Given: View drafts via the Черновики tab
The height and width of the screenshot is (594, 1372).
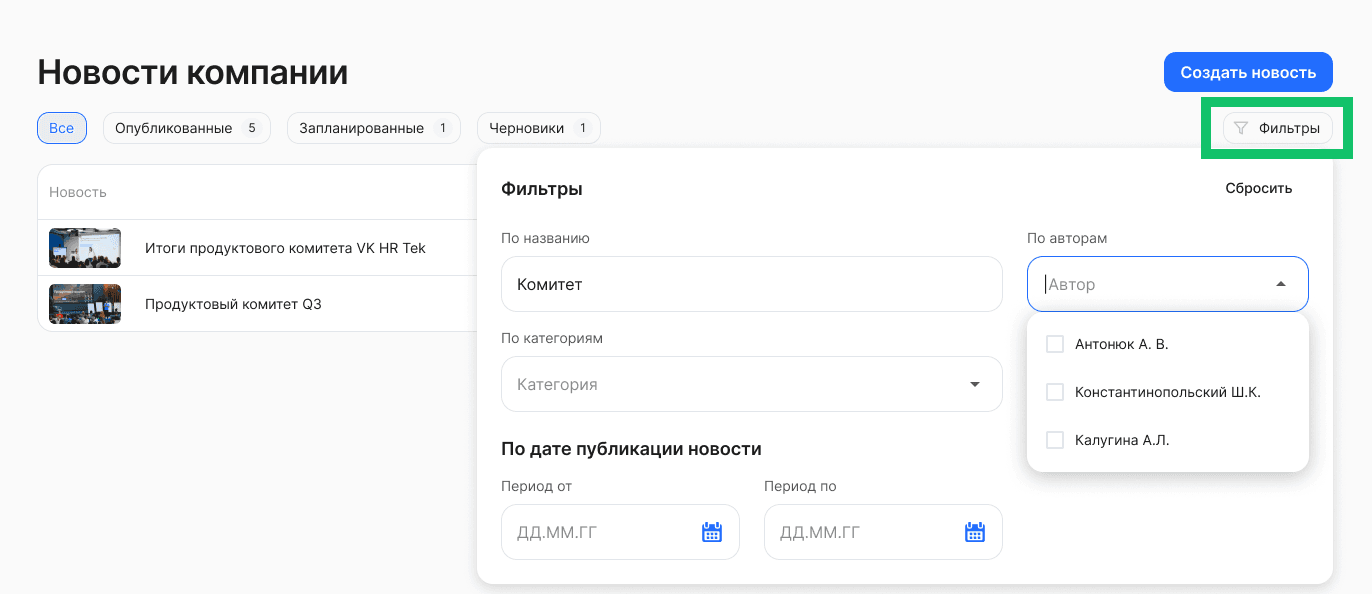Looking at the screenshot, I should 539,128.
